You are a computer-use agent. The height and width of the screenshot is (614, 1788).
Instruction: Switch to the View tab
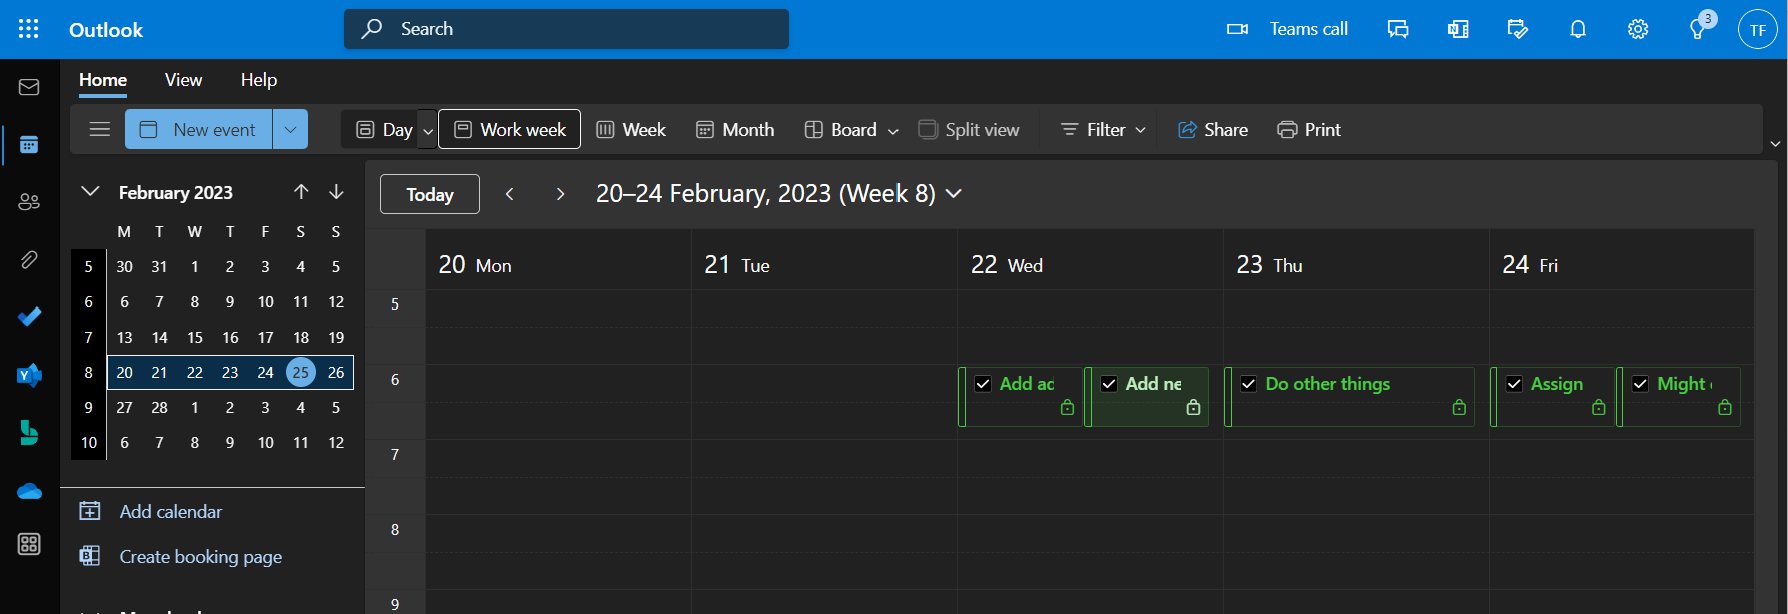pos(183,80)
